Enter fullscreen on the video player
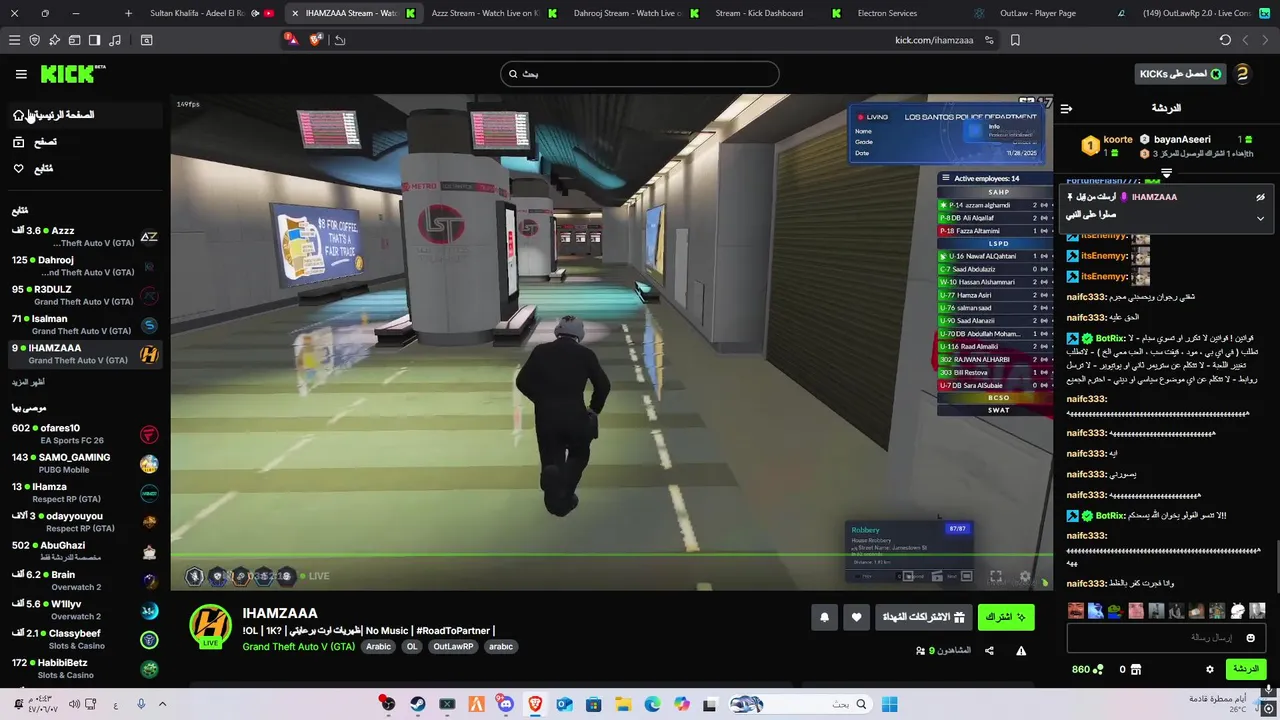Viewport: 1280px width, 720px height. [x=996, y=576]
